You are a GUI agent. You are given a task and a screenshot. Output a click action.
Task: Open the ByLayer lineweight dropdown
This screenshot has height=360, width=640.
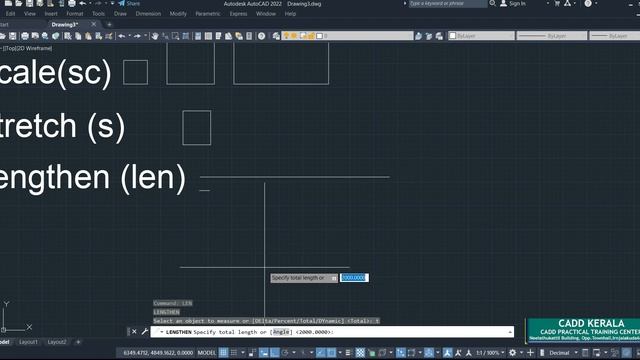(x=615, y=36)
